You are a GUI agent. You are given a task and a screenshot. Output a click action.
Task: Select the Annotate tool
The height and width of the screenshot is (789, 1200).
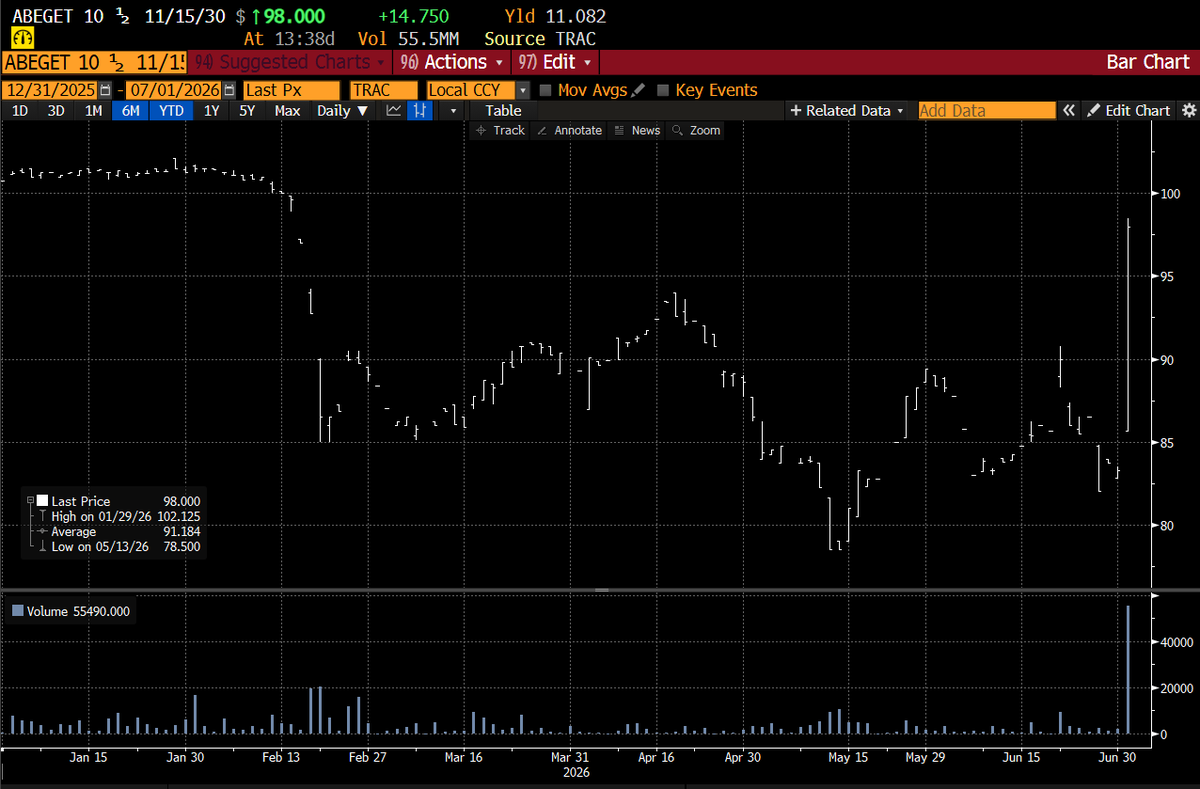pyautogui.click(x=570, y=130)
